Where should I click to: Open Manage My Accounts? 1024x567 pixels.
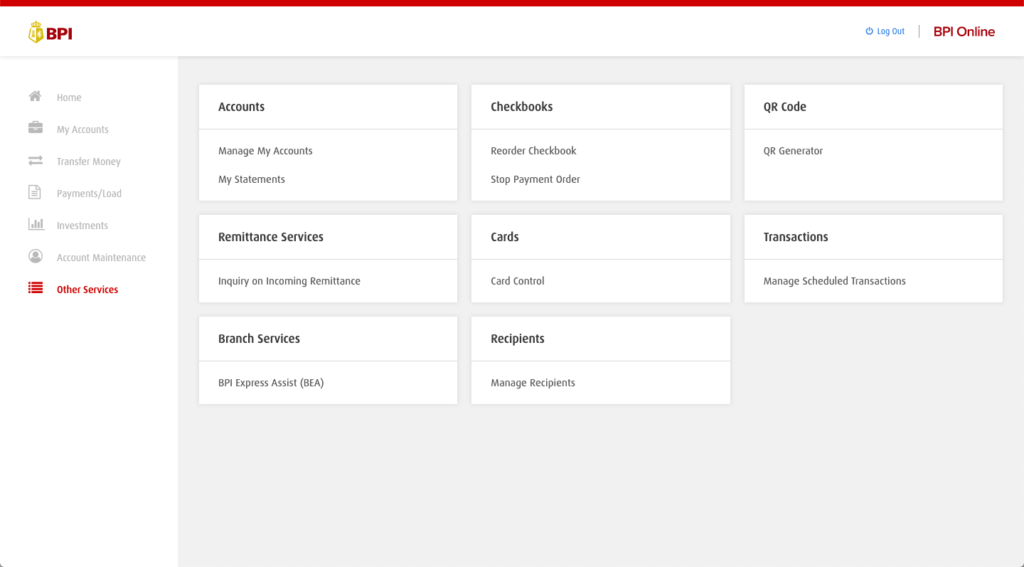[265, 151]
